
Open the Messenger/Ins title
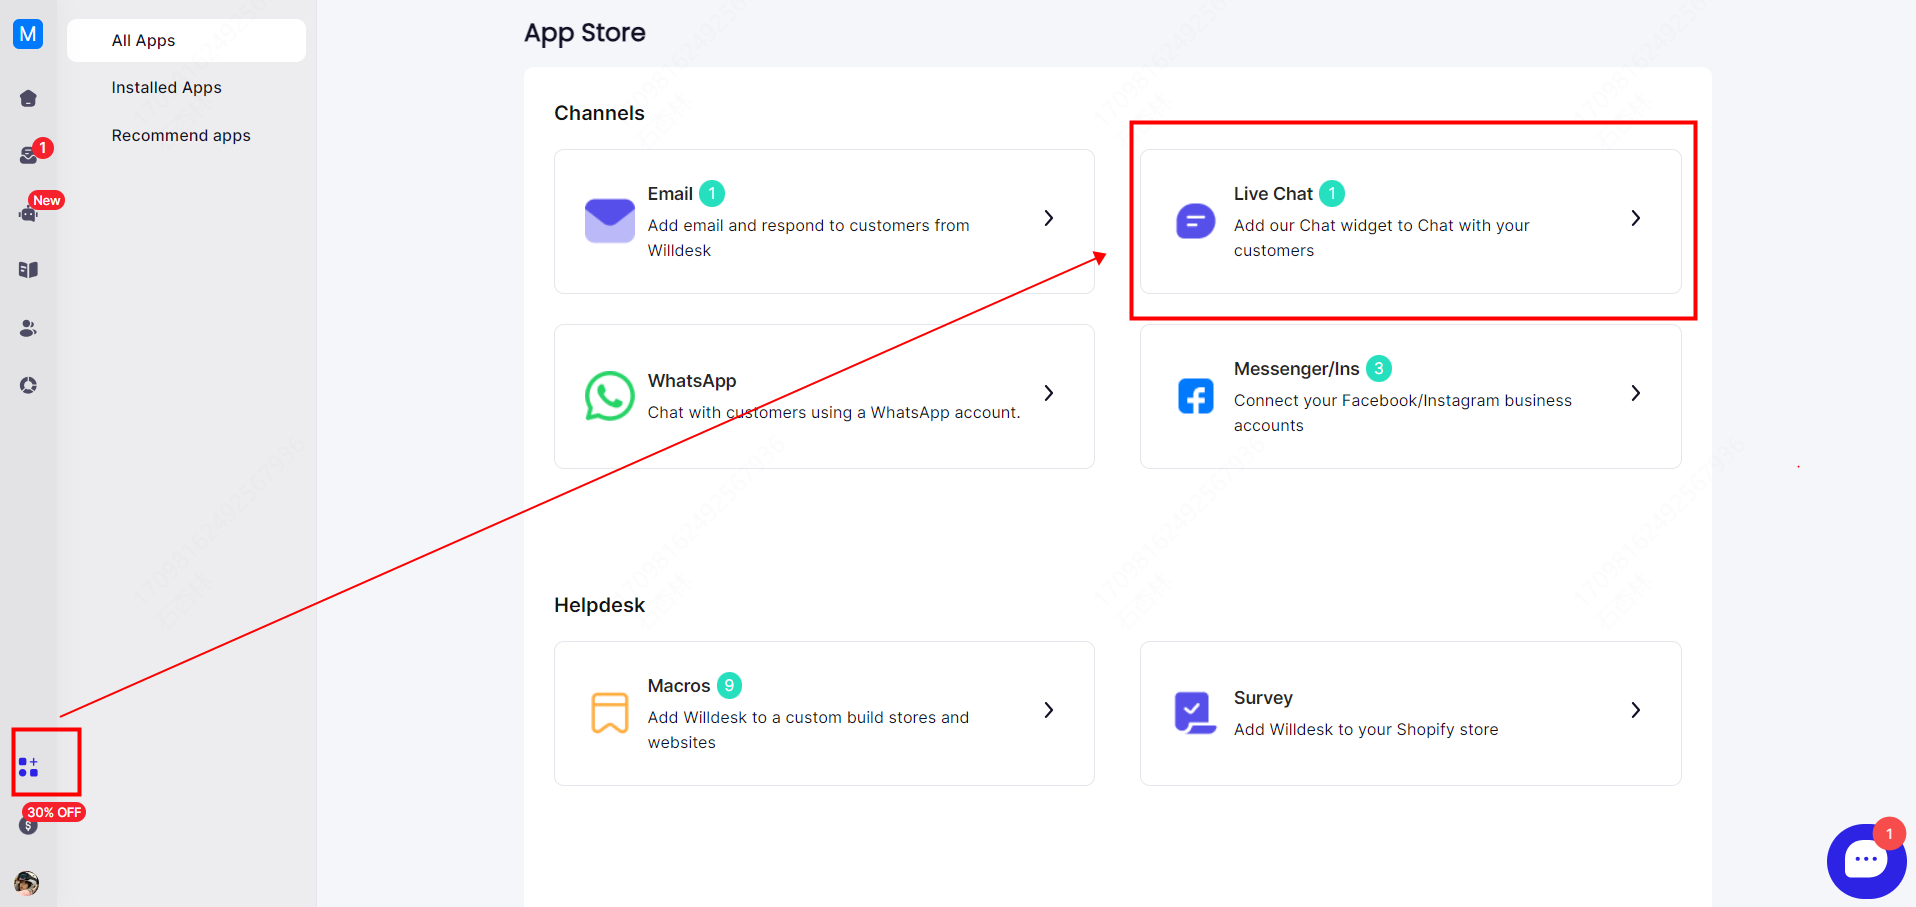1297,369
